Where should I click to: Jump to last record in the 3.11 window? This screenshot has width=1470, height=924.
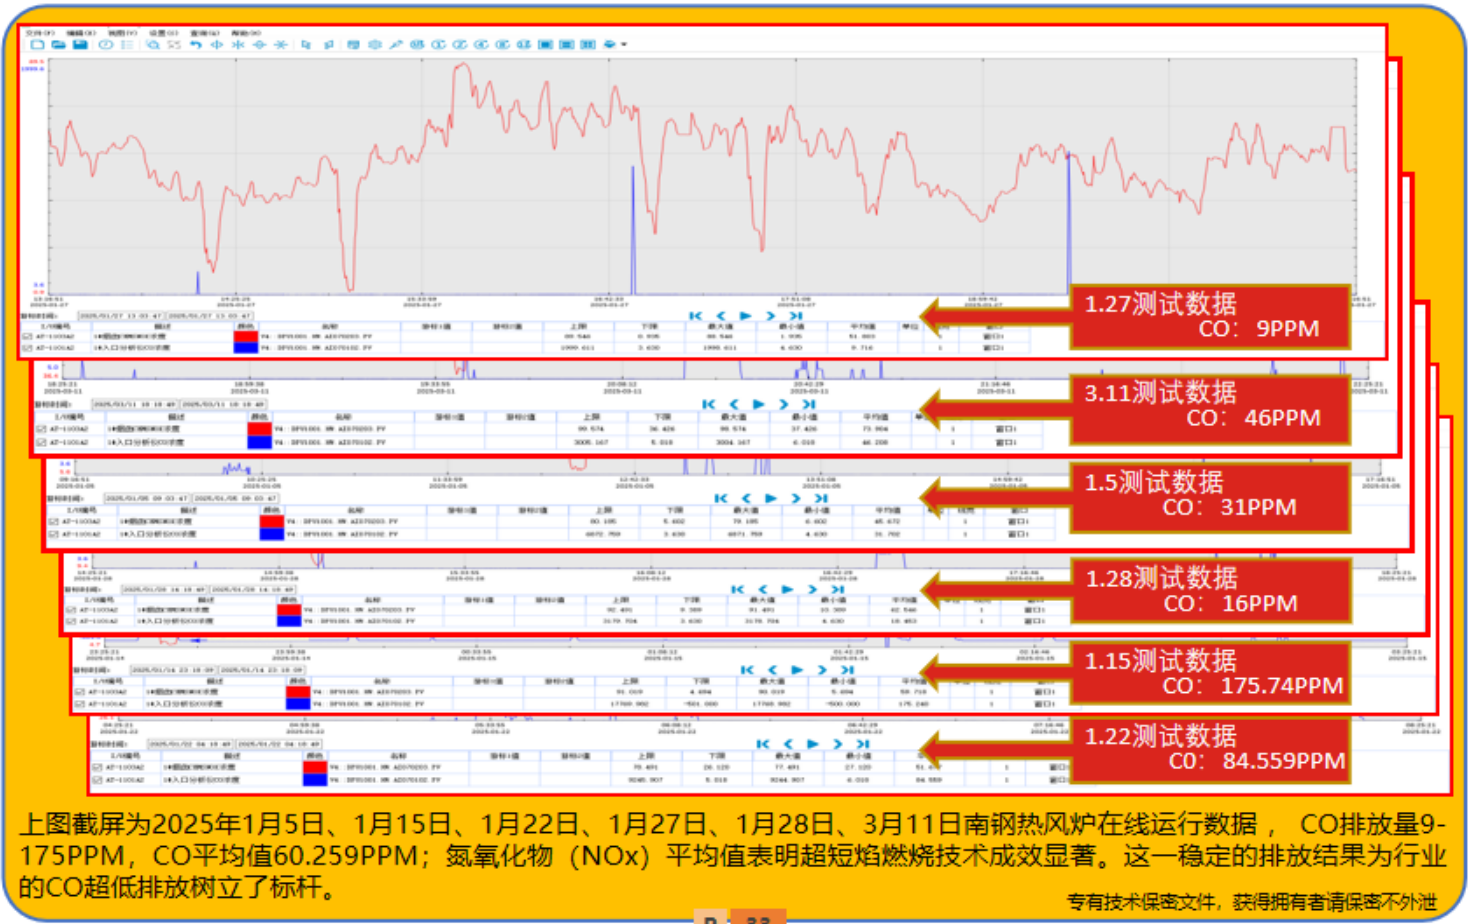pyautogui.click(x=808, y=405)
